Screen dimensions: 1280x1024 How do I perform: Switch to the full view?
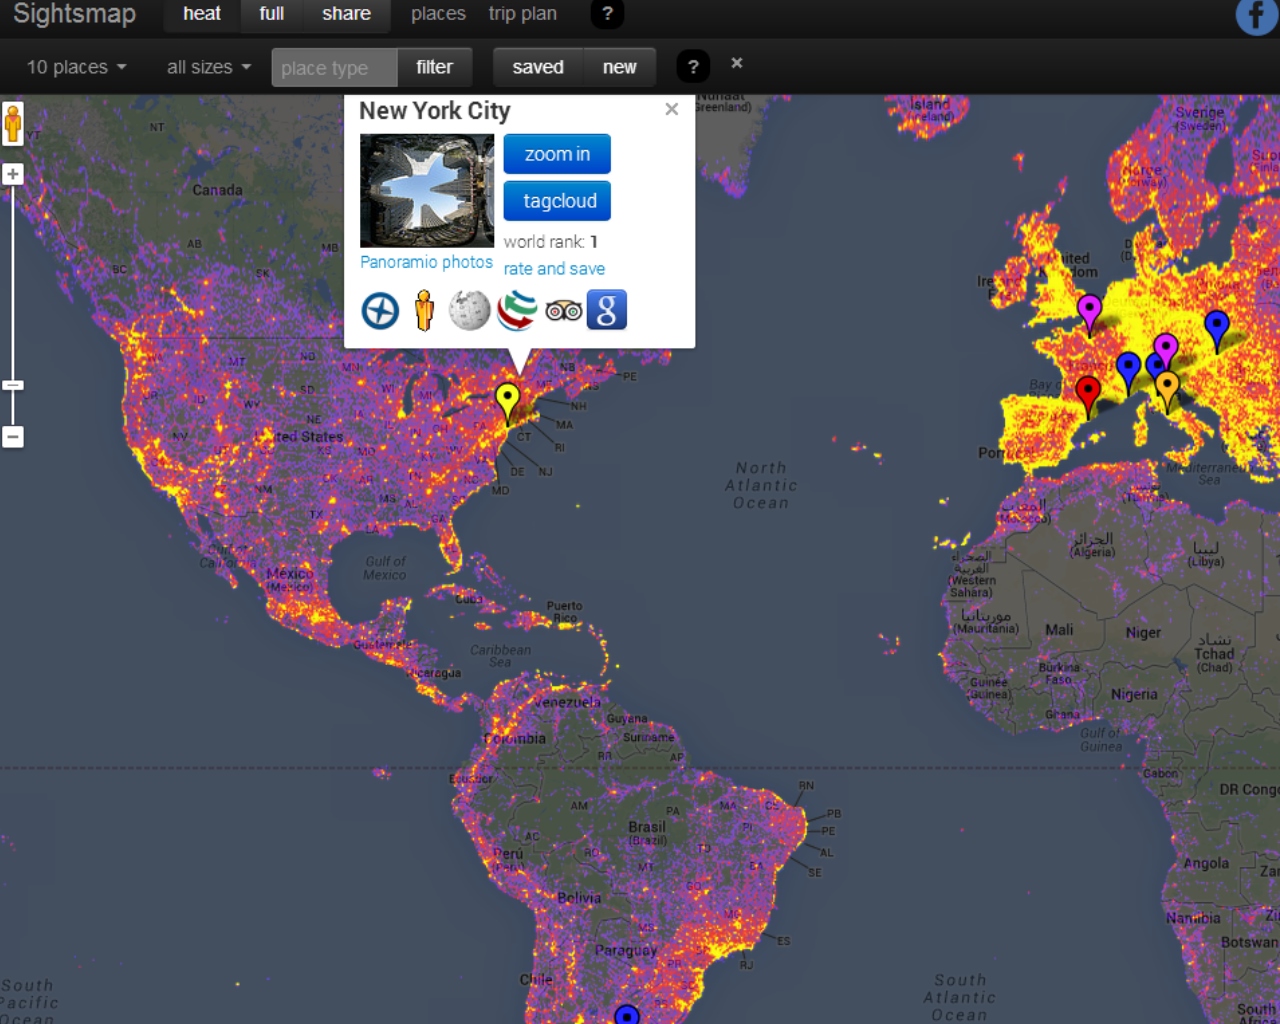tap(272, 14)
